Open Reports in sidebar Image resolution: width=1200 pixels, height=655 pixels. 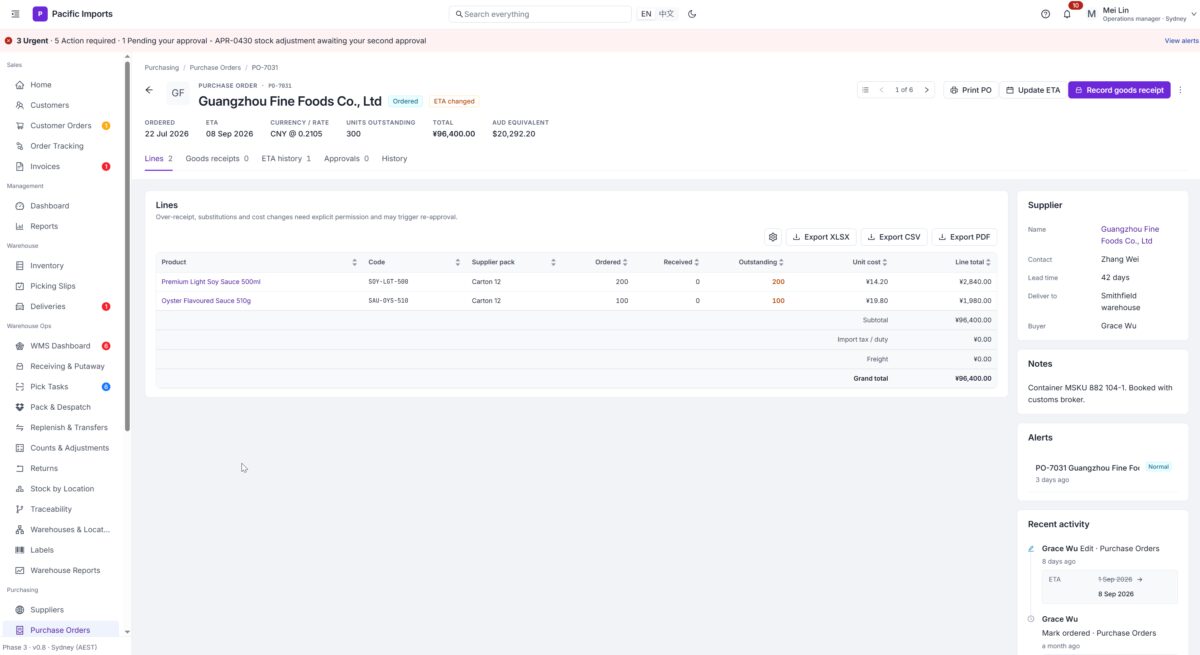60,226
